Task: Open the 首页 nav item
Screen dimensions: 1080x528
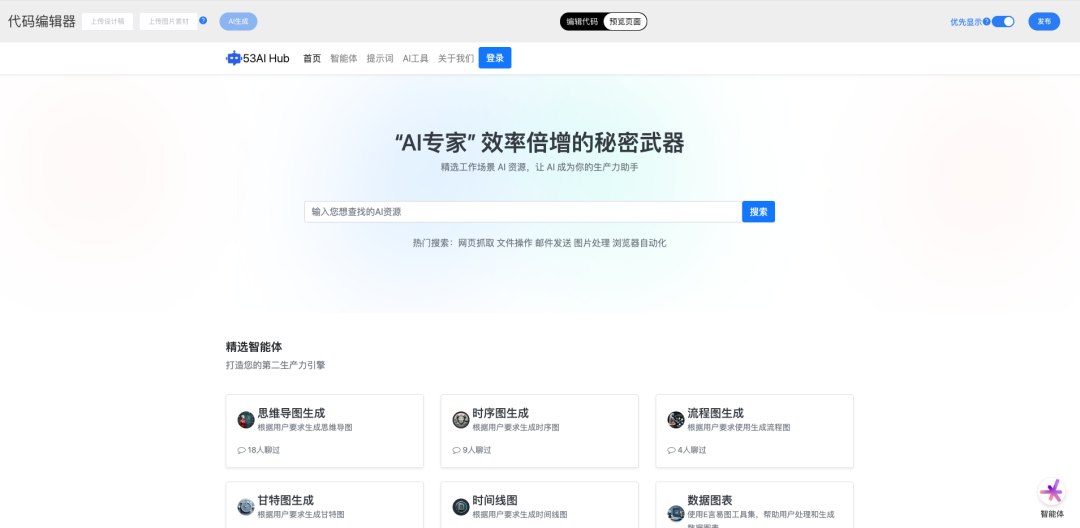Action: 312,59
